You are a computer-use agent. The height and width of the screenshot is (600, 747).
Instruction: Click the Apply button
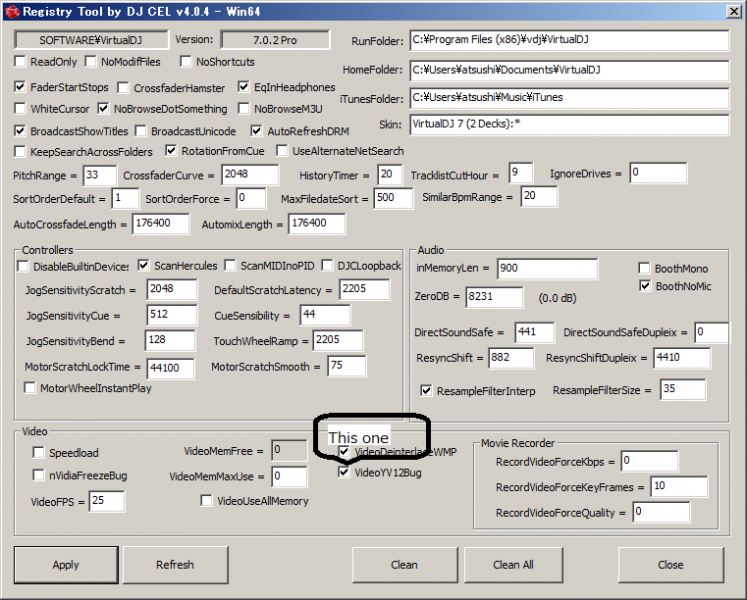(66, 565)
